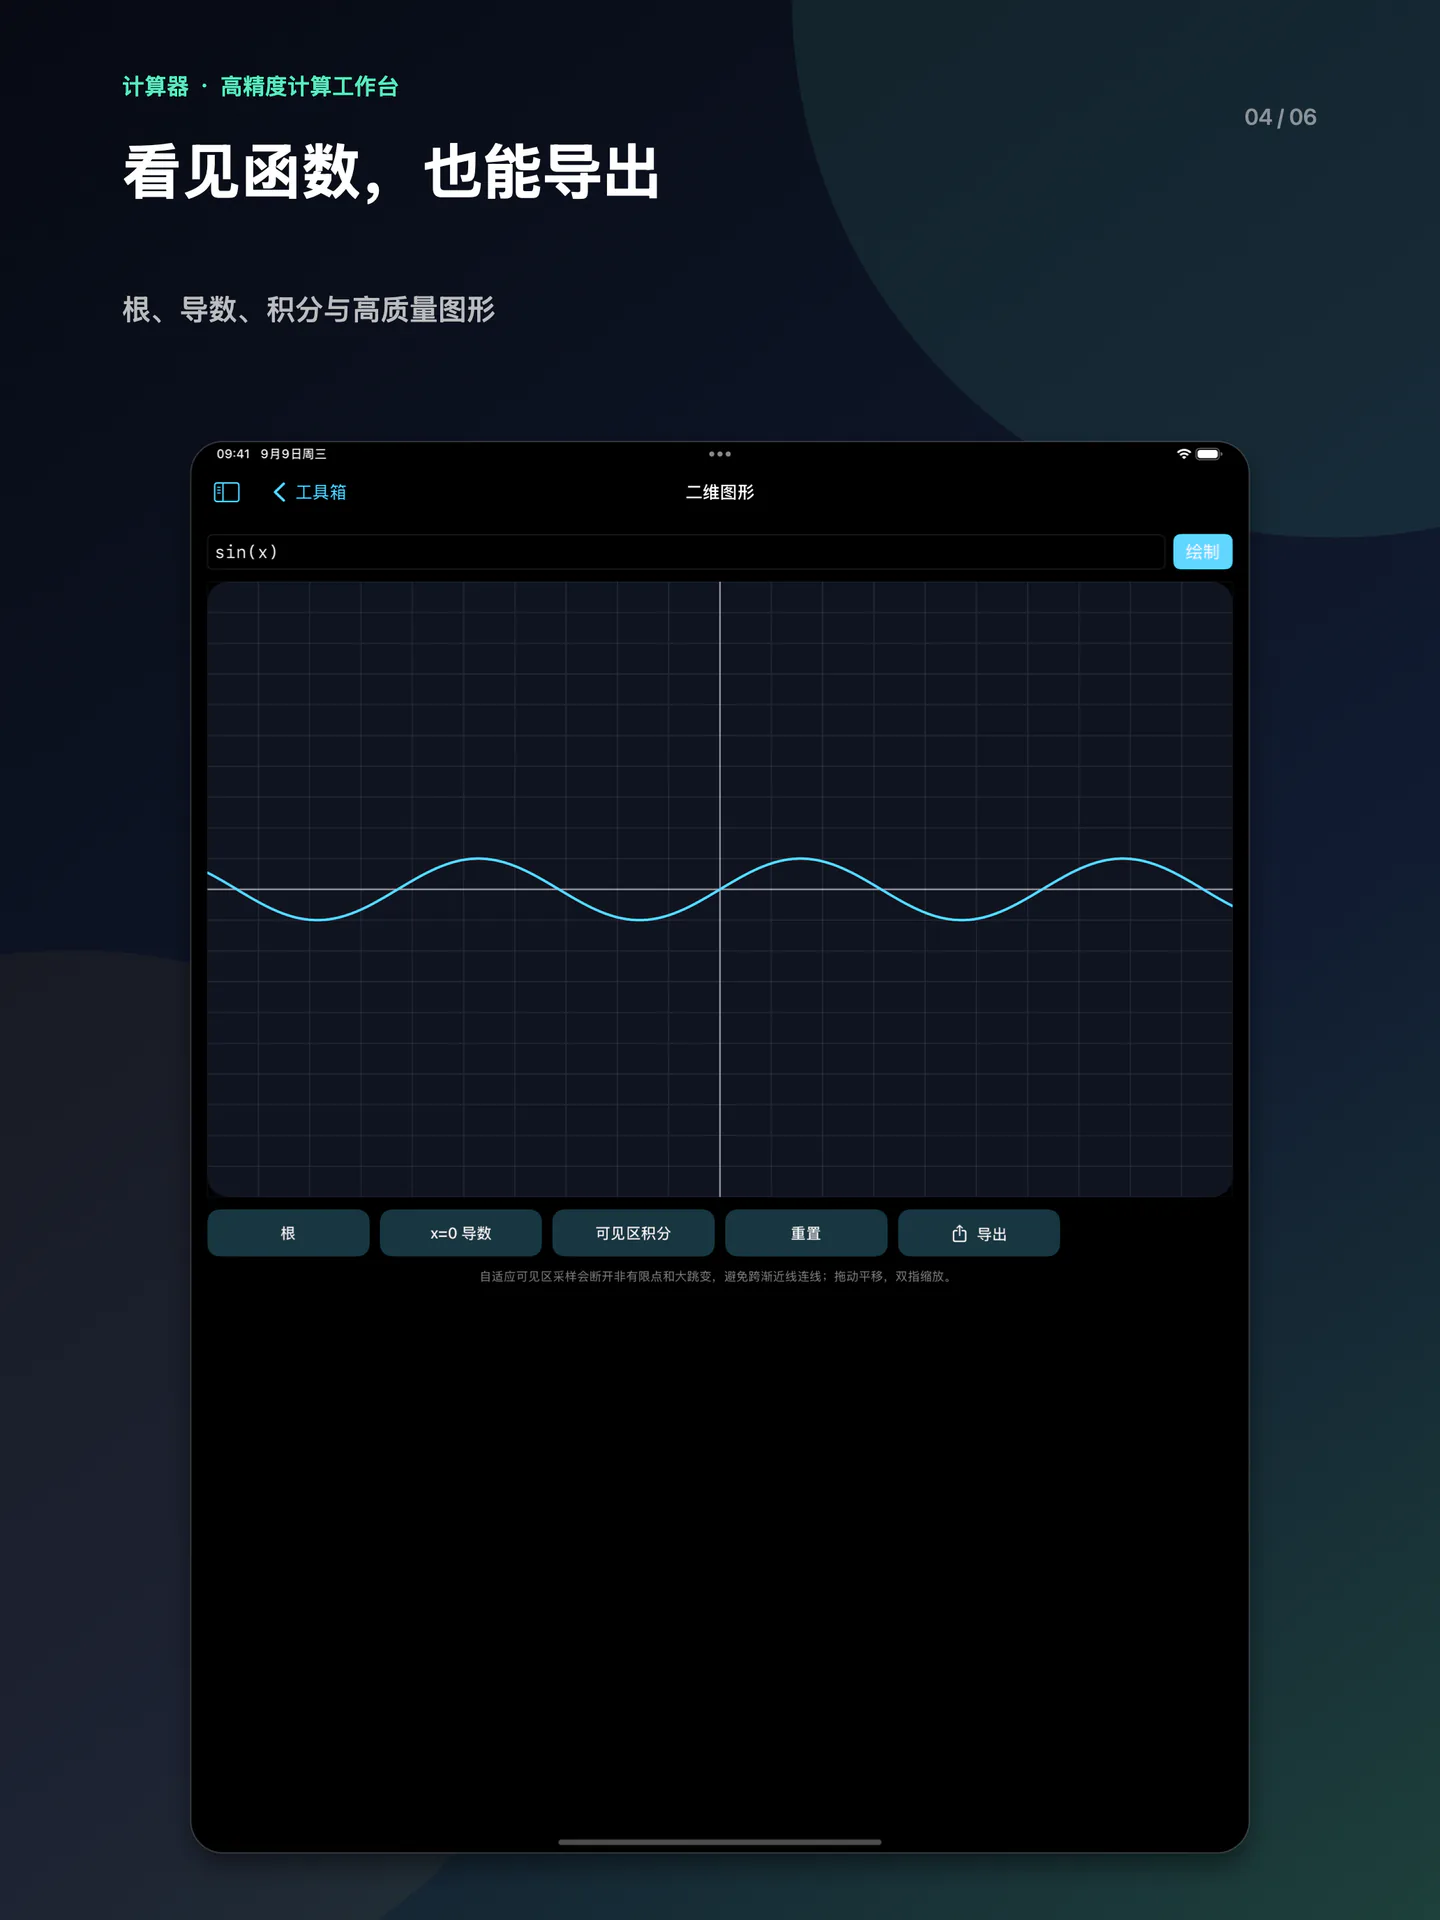Image resolution: width=1440 pixels, height=1920 pixels.
Task: Click the sin(x) function input field
Action: pos(685,552)
